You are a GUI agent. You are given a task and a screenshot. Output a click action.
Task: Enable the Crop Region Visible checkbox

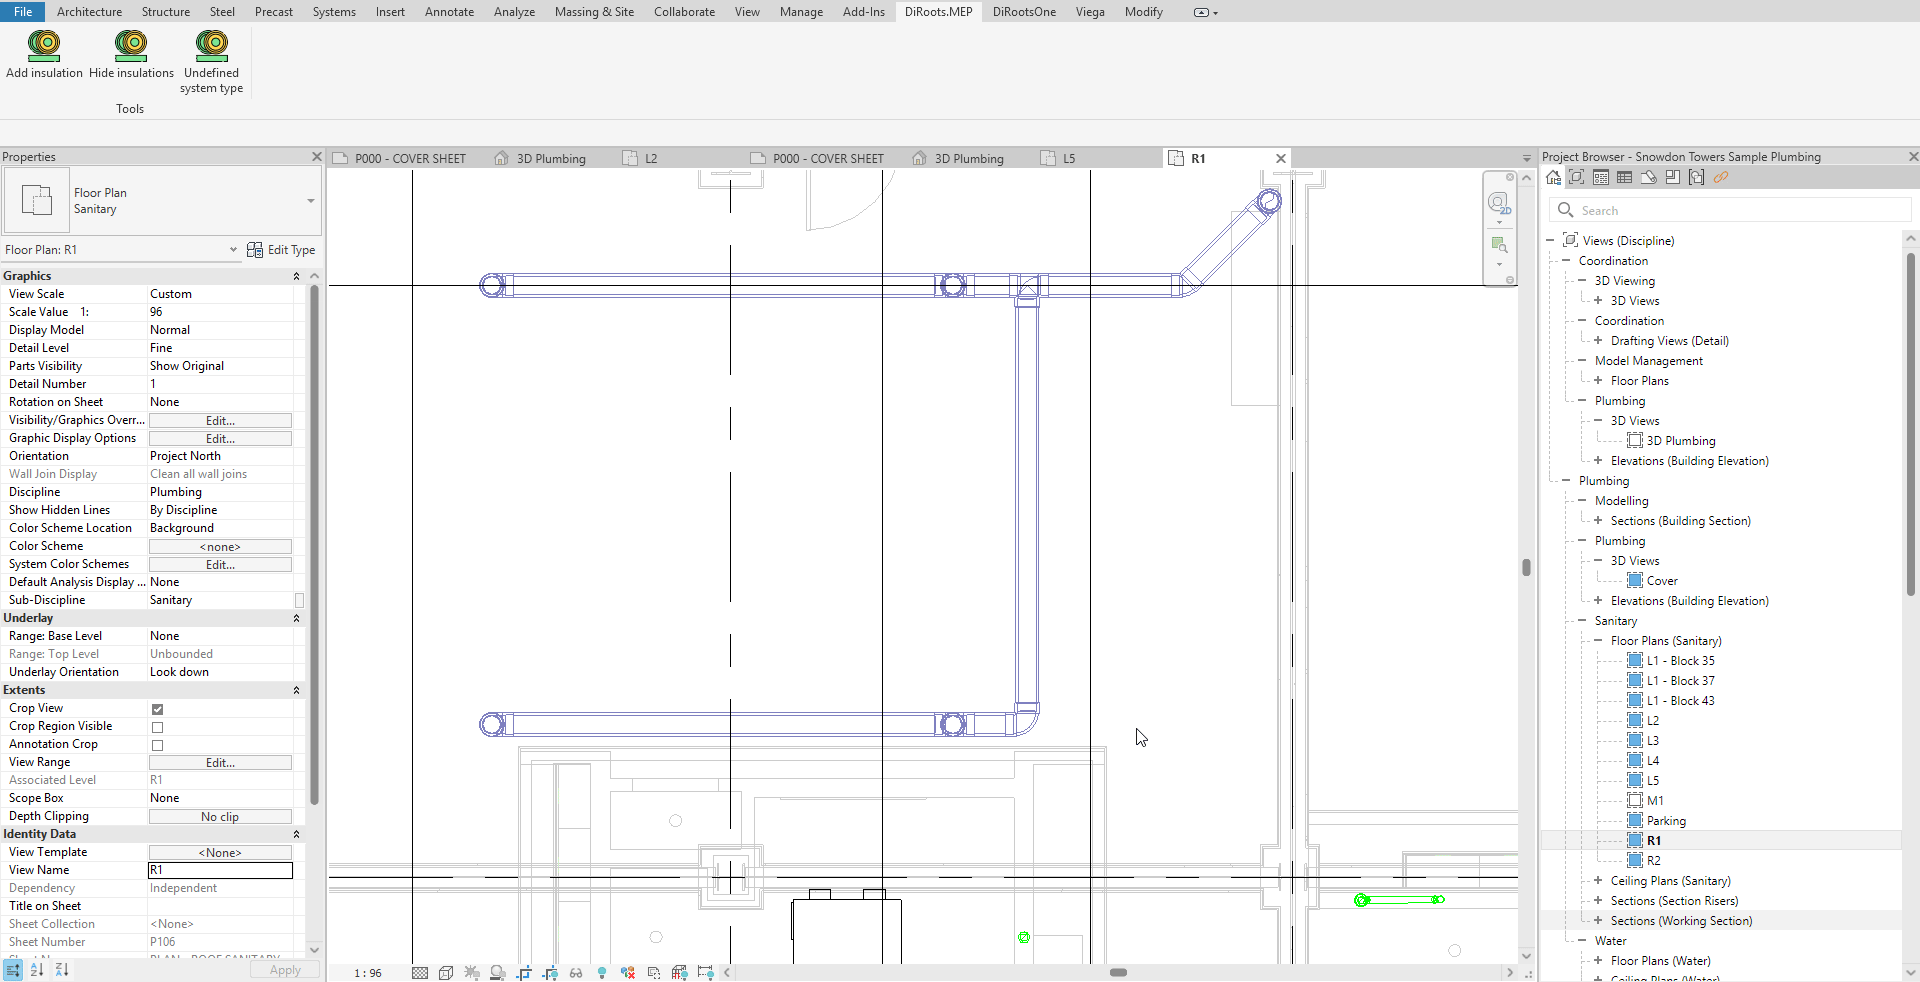[x=157, y=727]
